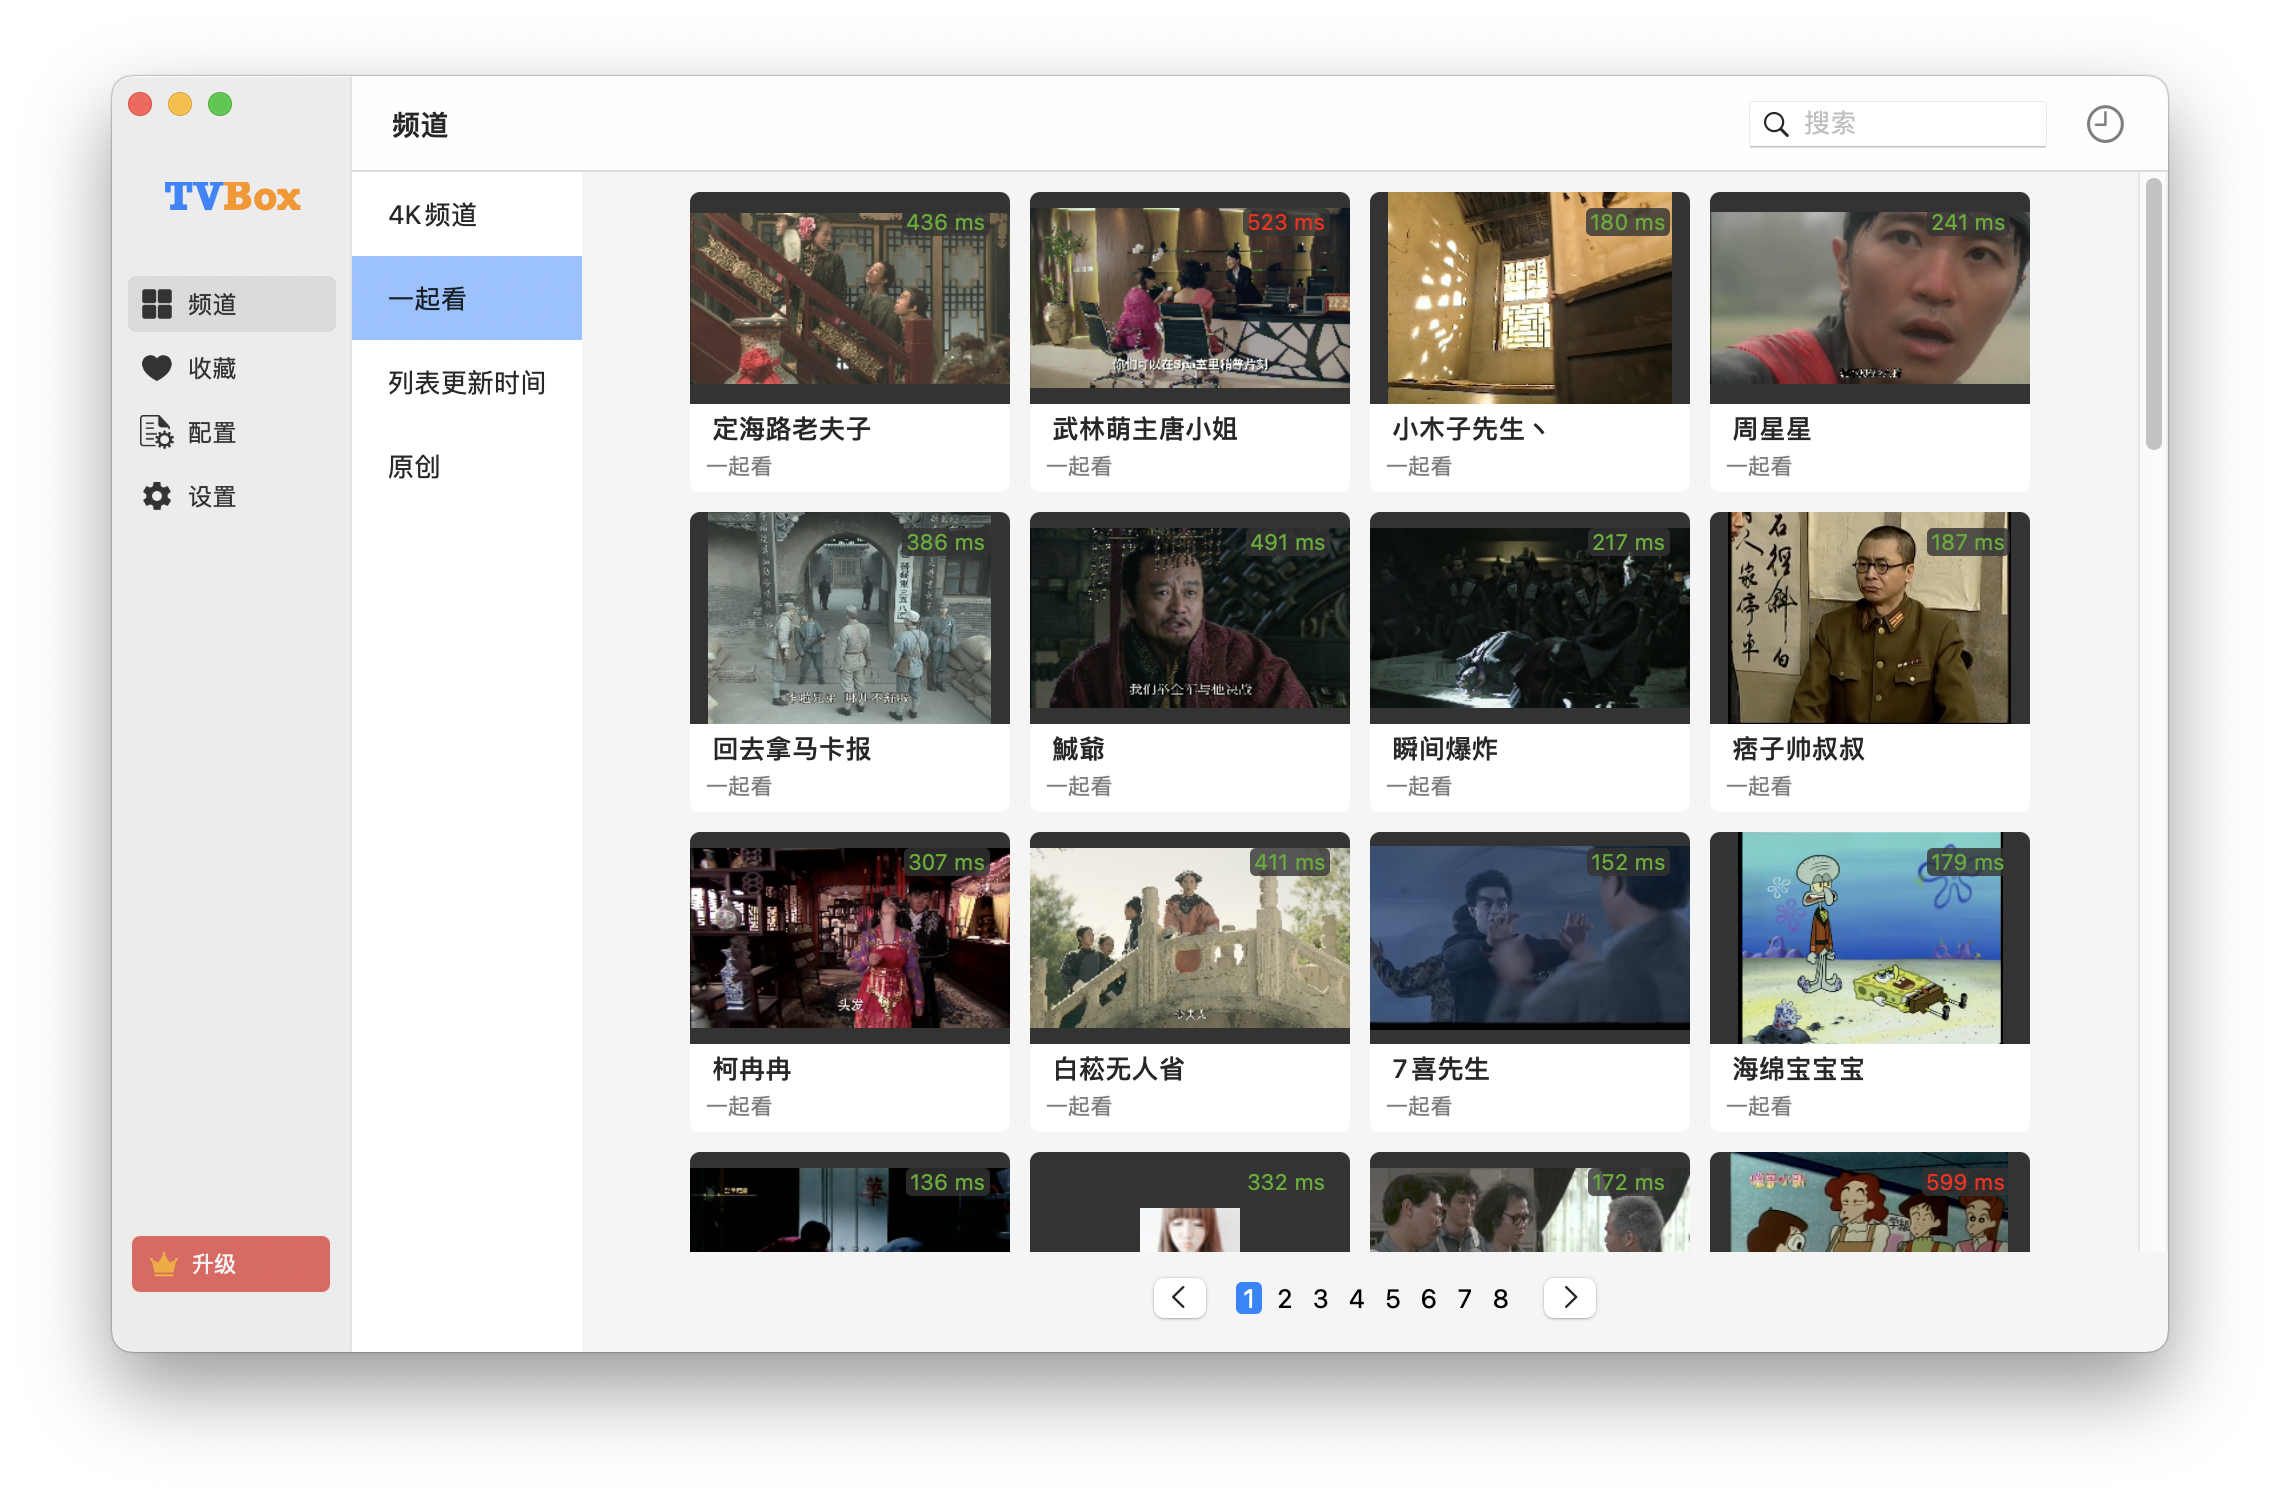Viewport: 2280px width, 1500px height.
Task: Open the 周星星 channel thumbnail
Action: tap(1869, 297)
